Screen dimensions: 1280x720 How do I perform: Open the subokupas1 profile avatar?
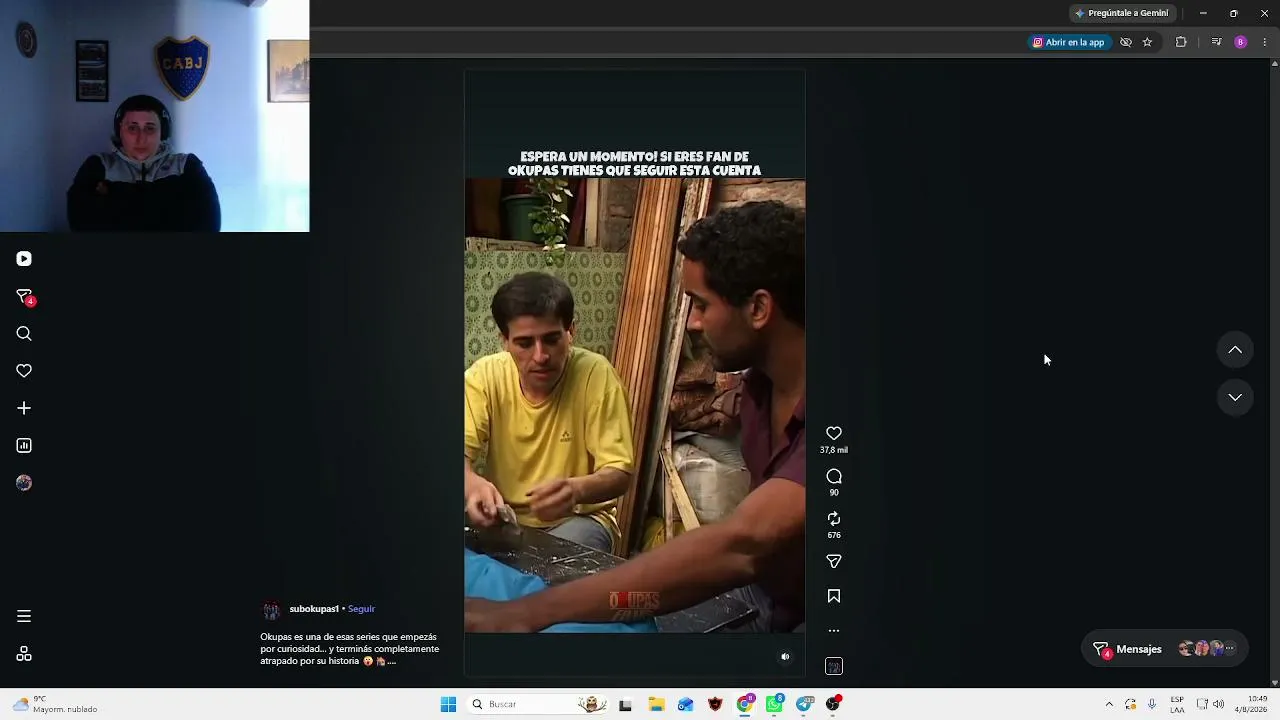click(271, 611)
